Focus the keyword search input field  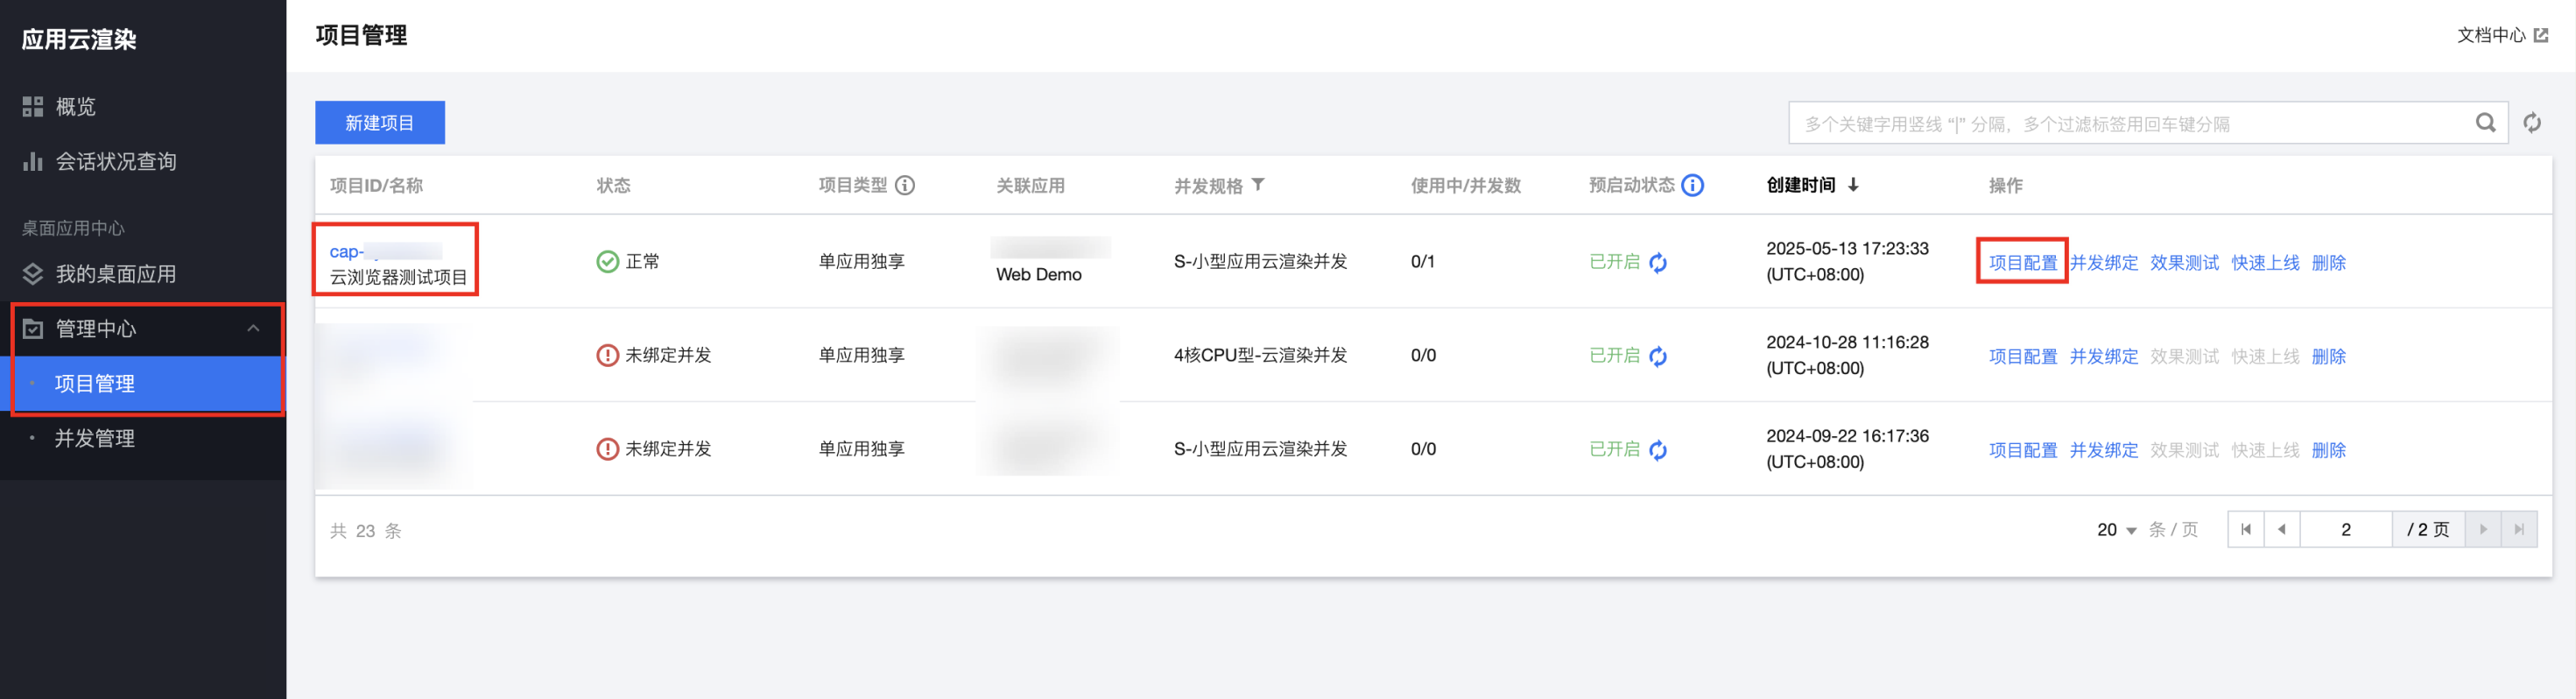2130,124
